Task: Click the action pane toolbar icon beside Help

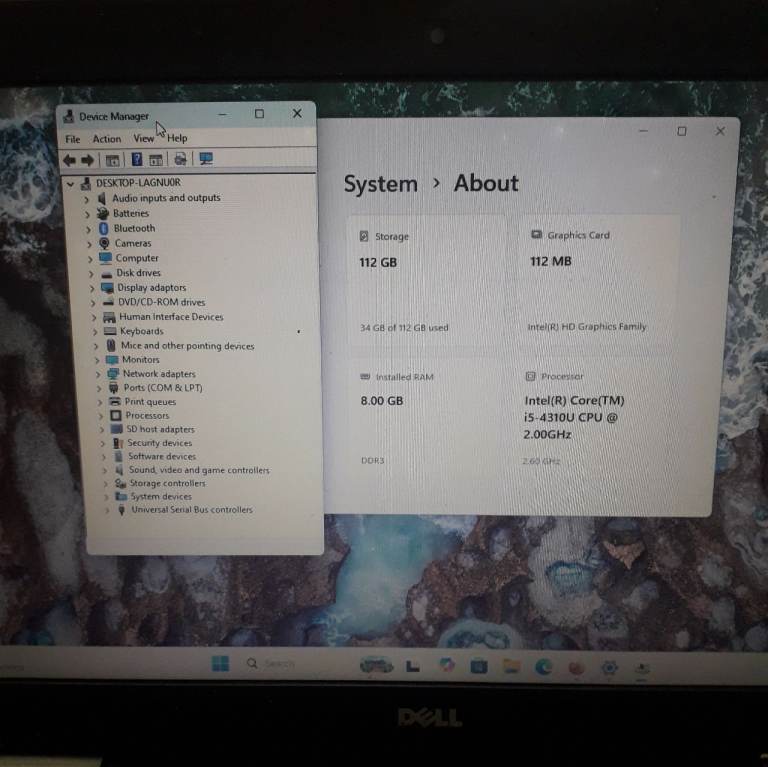Action: click(x=156, y=160)
